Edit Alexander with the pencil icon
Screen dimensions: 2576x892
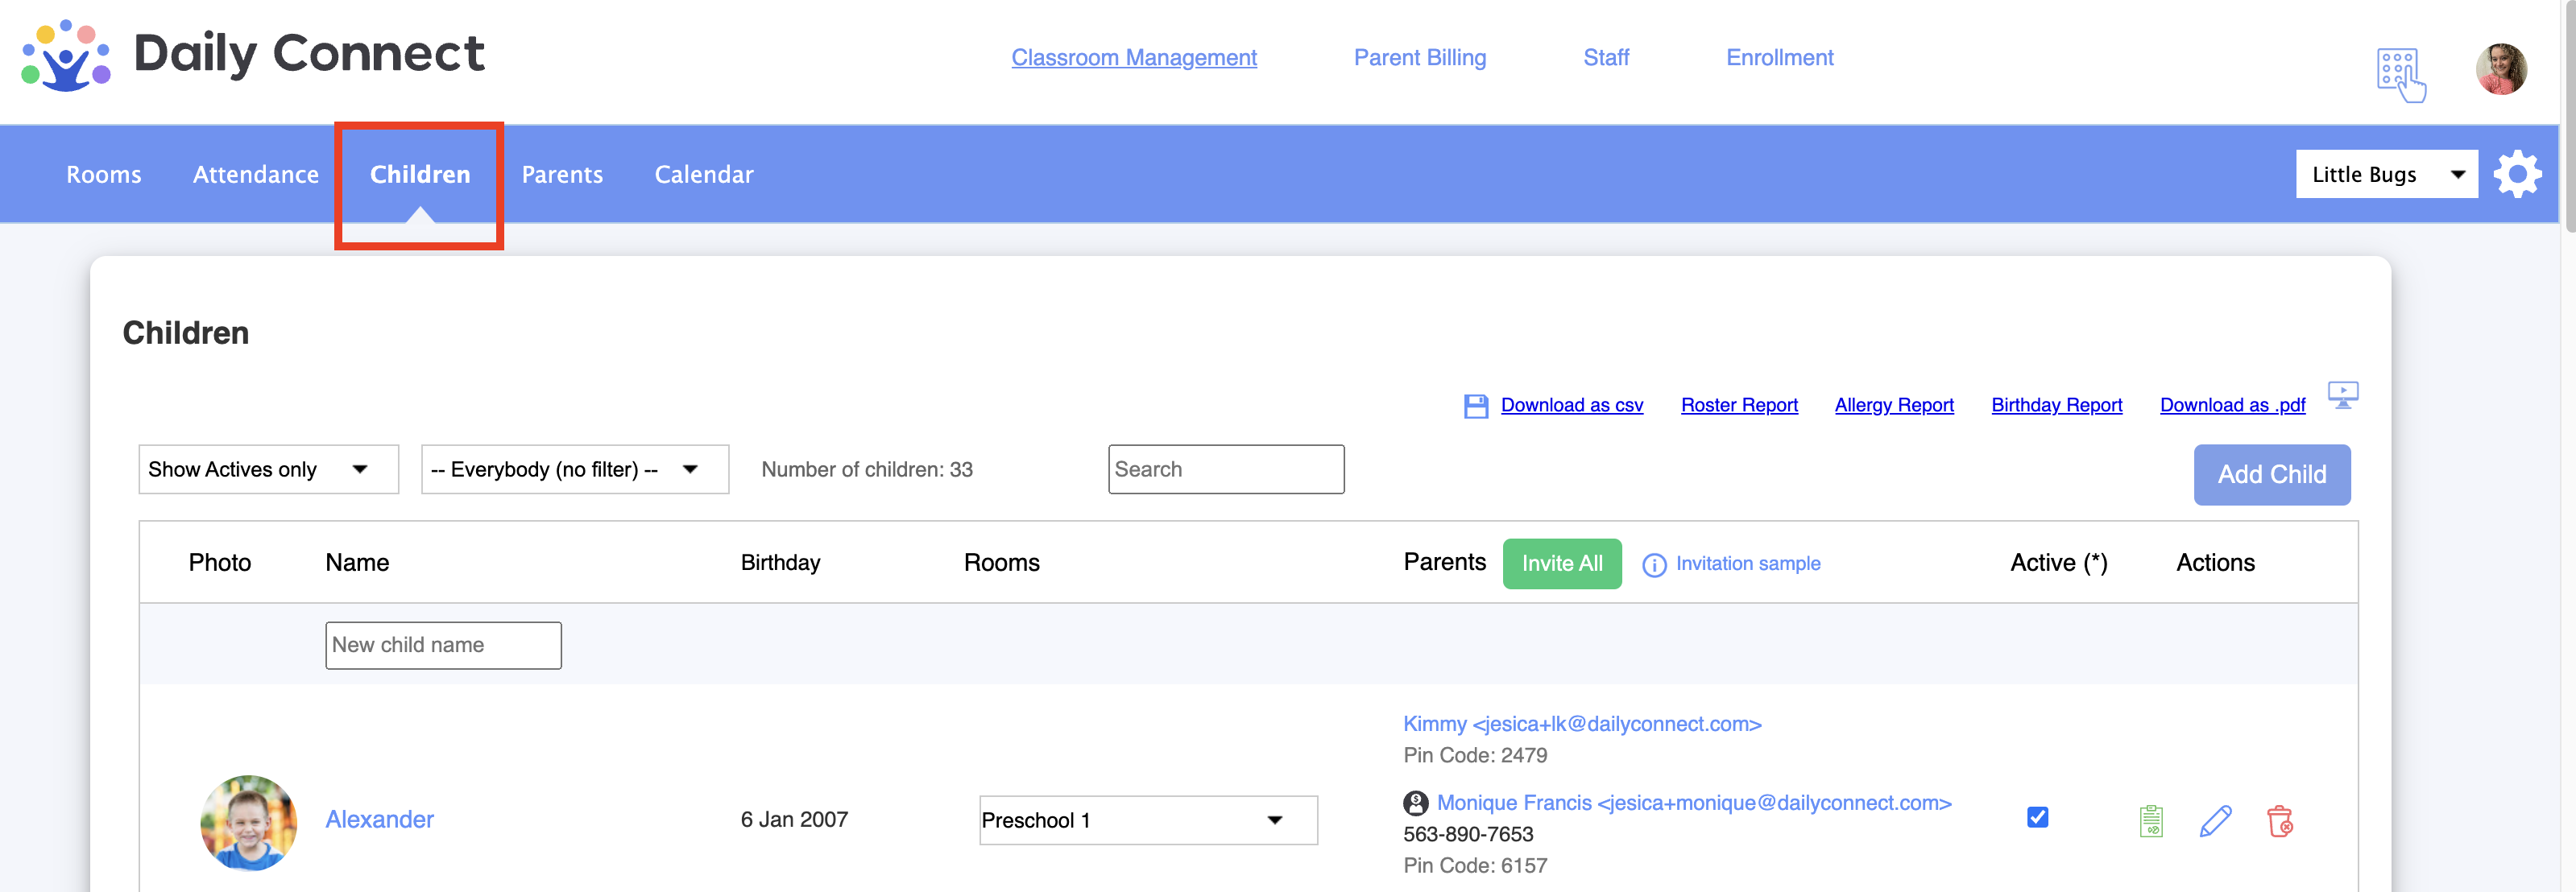(x=2215, y=821)
